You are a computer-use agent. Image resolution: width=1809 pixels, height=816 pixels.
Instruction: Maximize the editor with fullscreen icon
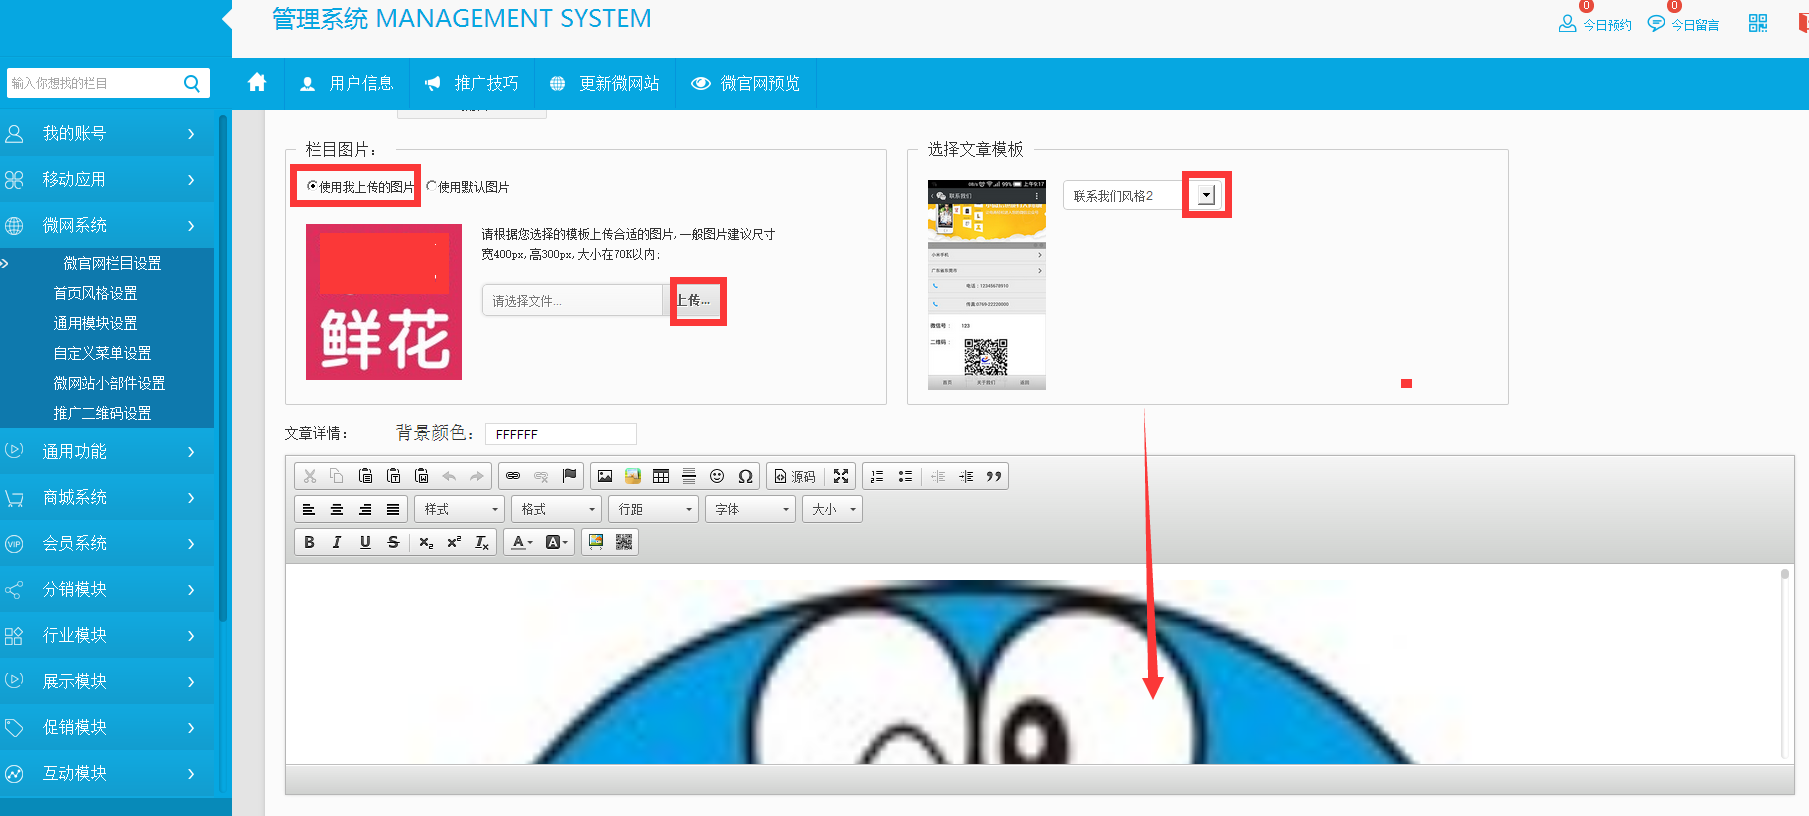[841, 476]
